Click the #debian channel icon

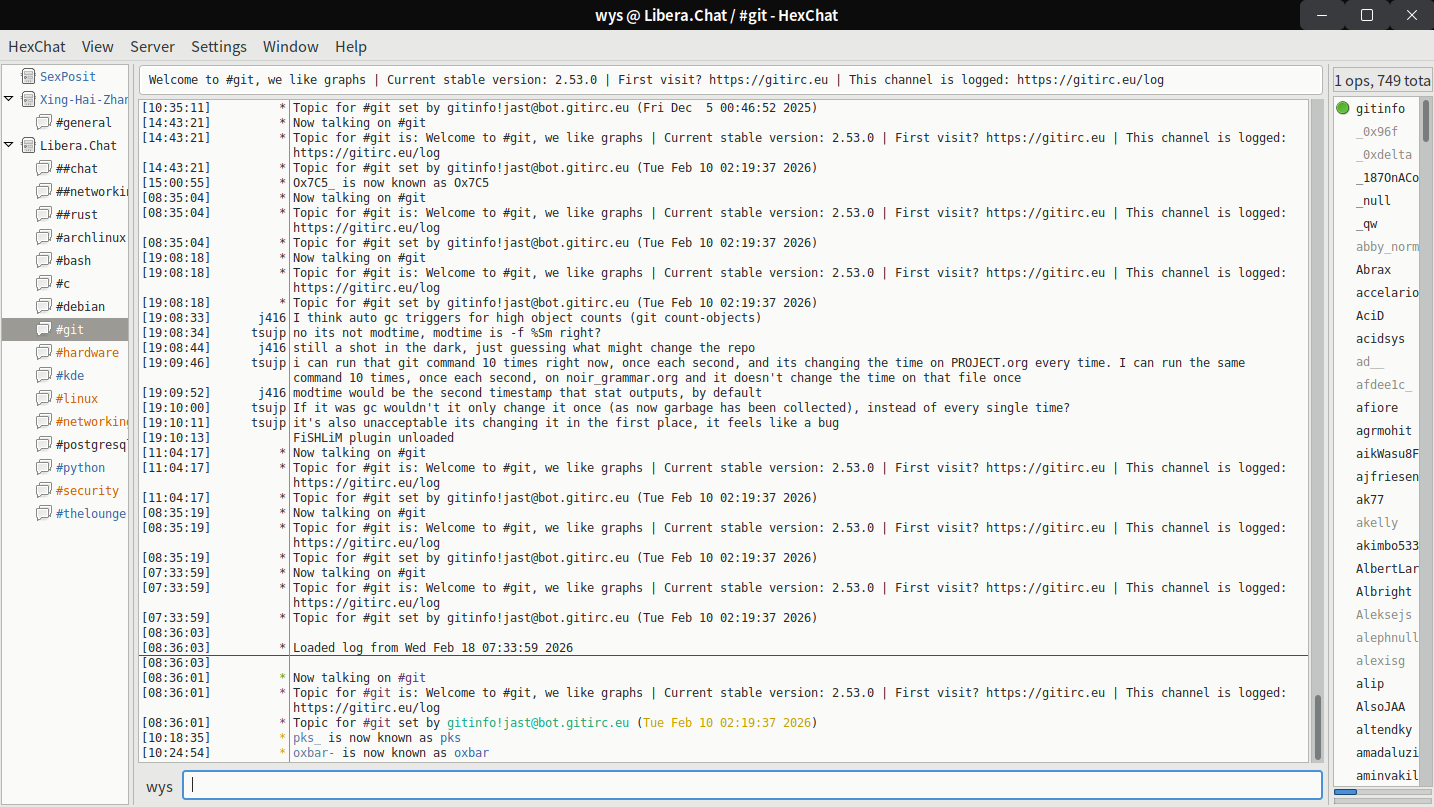click(43, 307)
